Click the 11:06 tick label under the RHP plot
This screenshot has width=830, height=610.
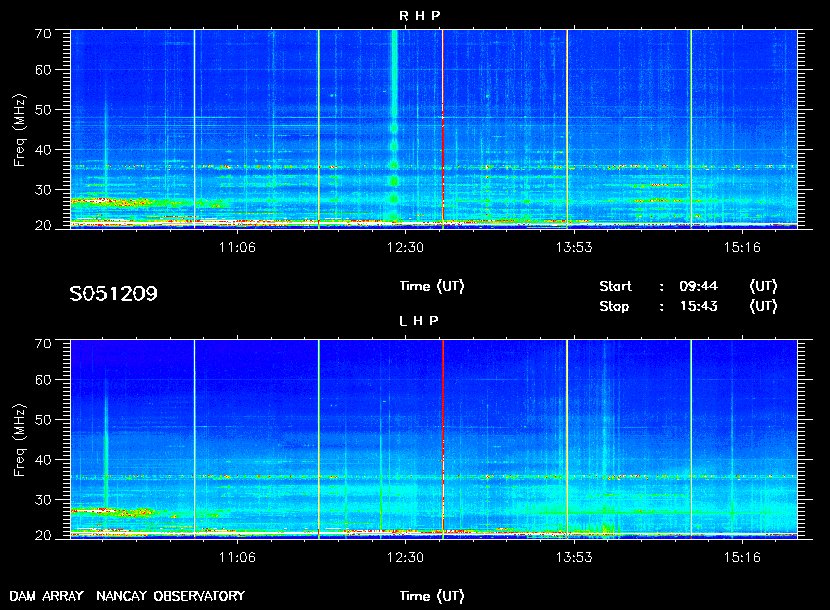(x=237, y=247)
